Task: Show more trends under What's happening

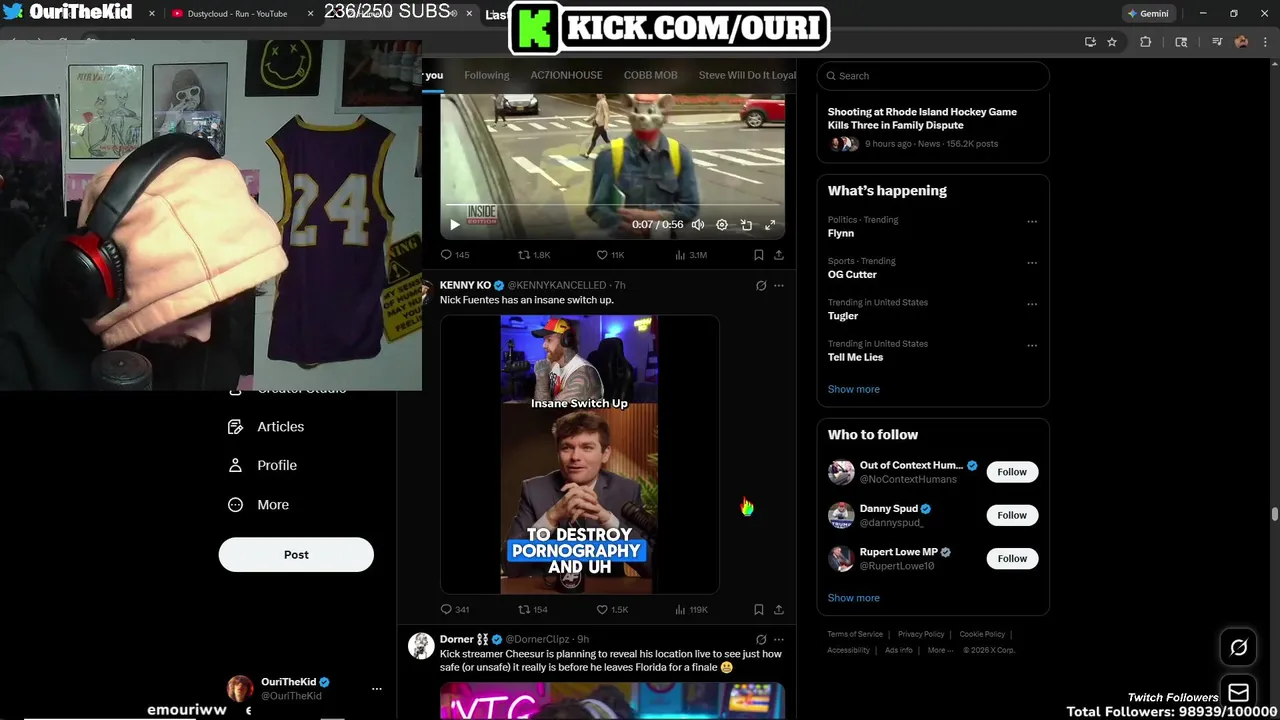Action: [x=853, y=389]
